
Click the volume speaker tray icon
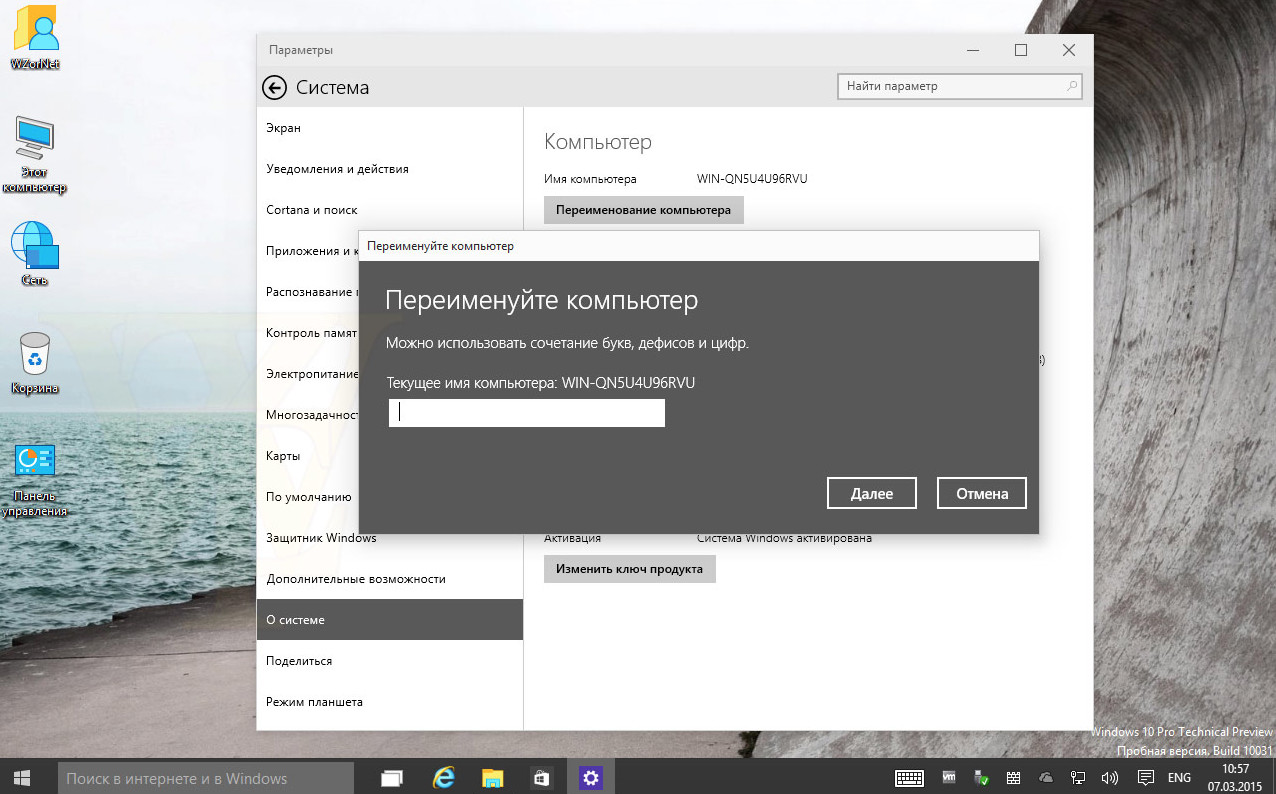point(1109,778)
